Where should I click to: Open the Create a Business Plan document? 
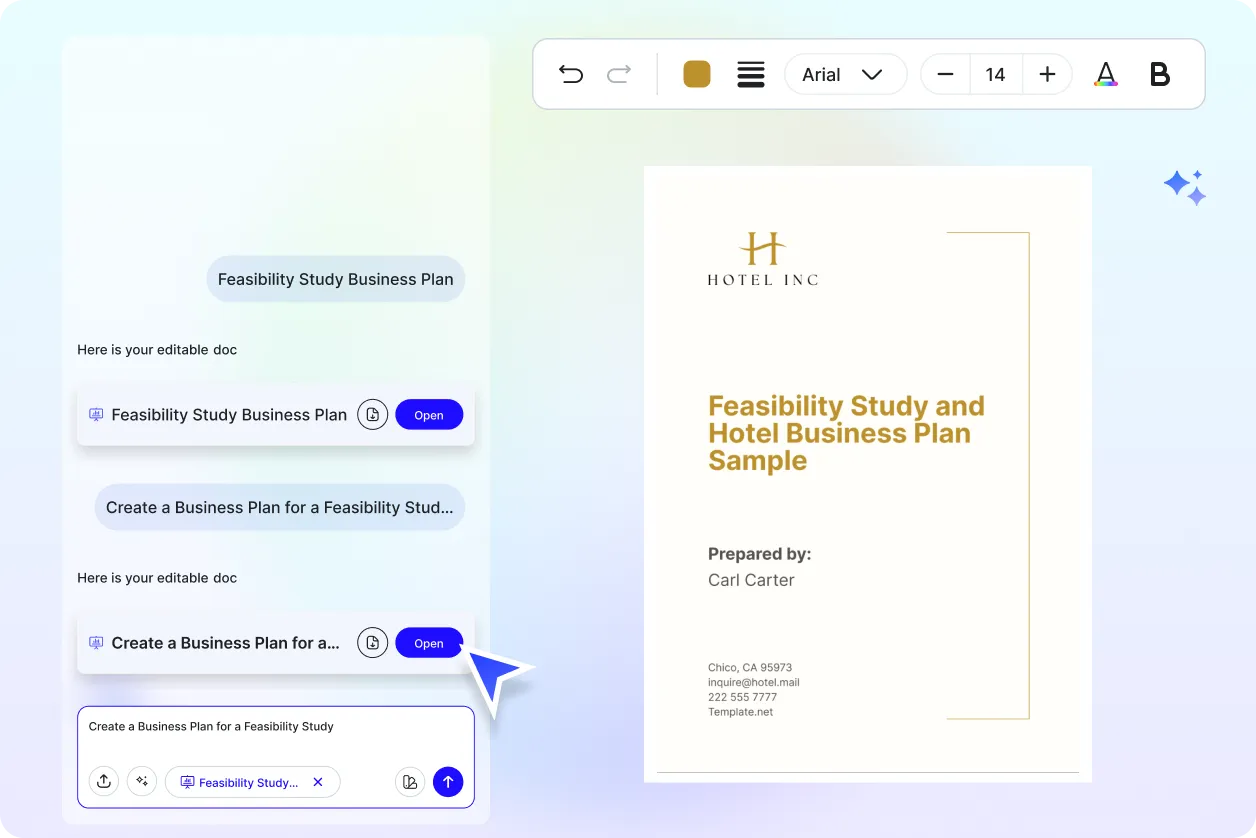click(x=429, y=642)
